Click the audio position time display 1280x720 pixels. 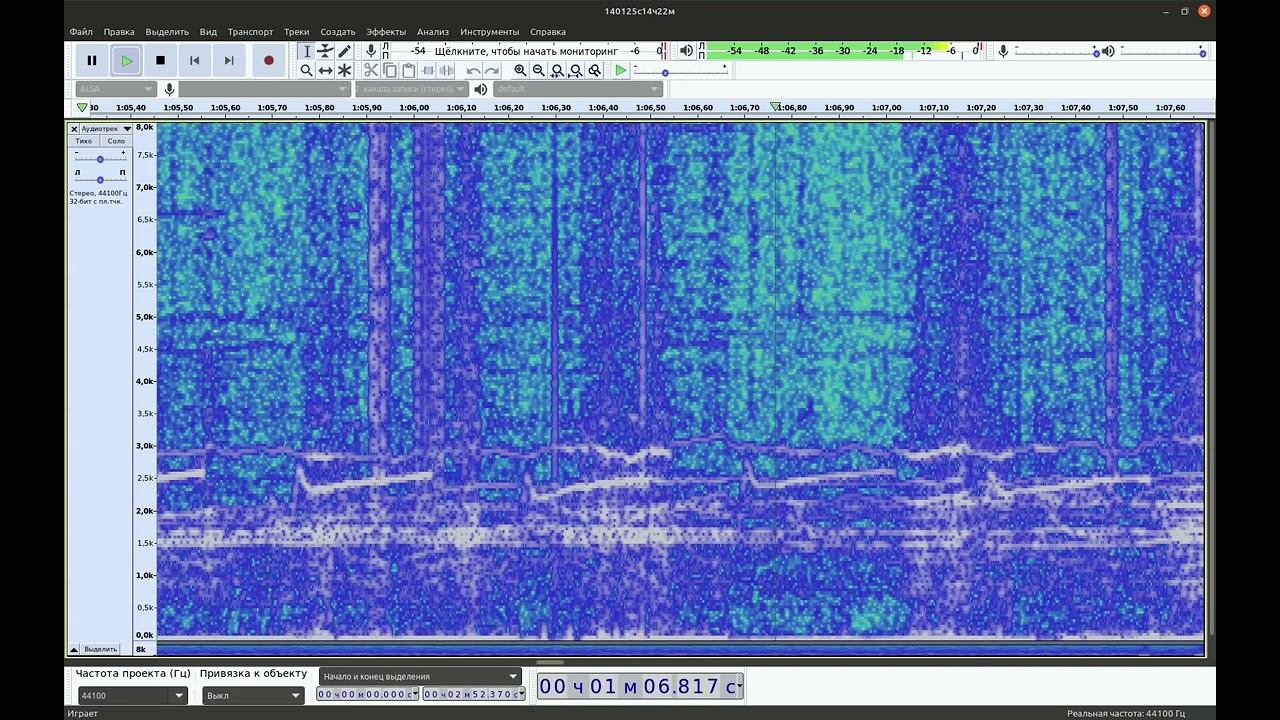[640, 686]
